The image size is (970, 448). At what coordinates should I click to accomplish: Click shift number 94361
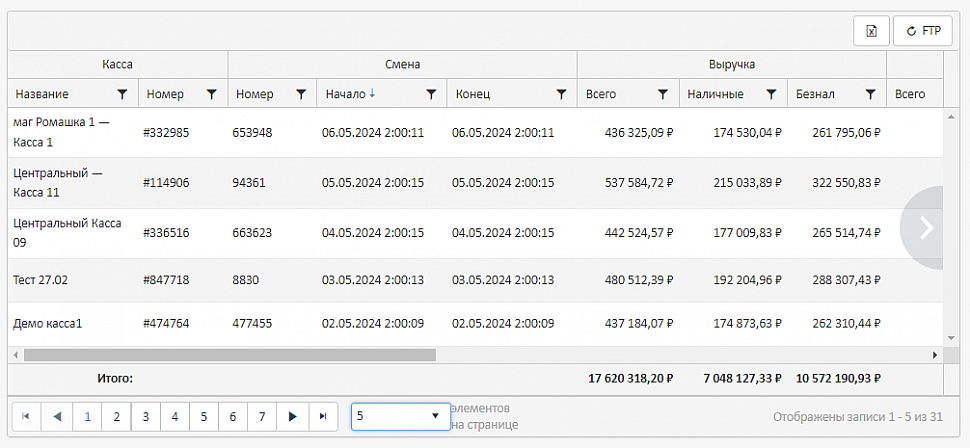point(249,183)
